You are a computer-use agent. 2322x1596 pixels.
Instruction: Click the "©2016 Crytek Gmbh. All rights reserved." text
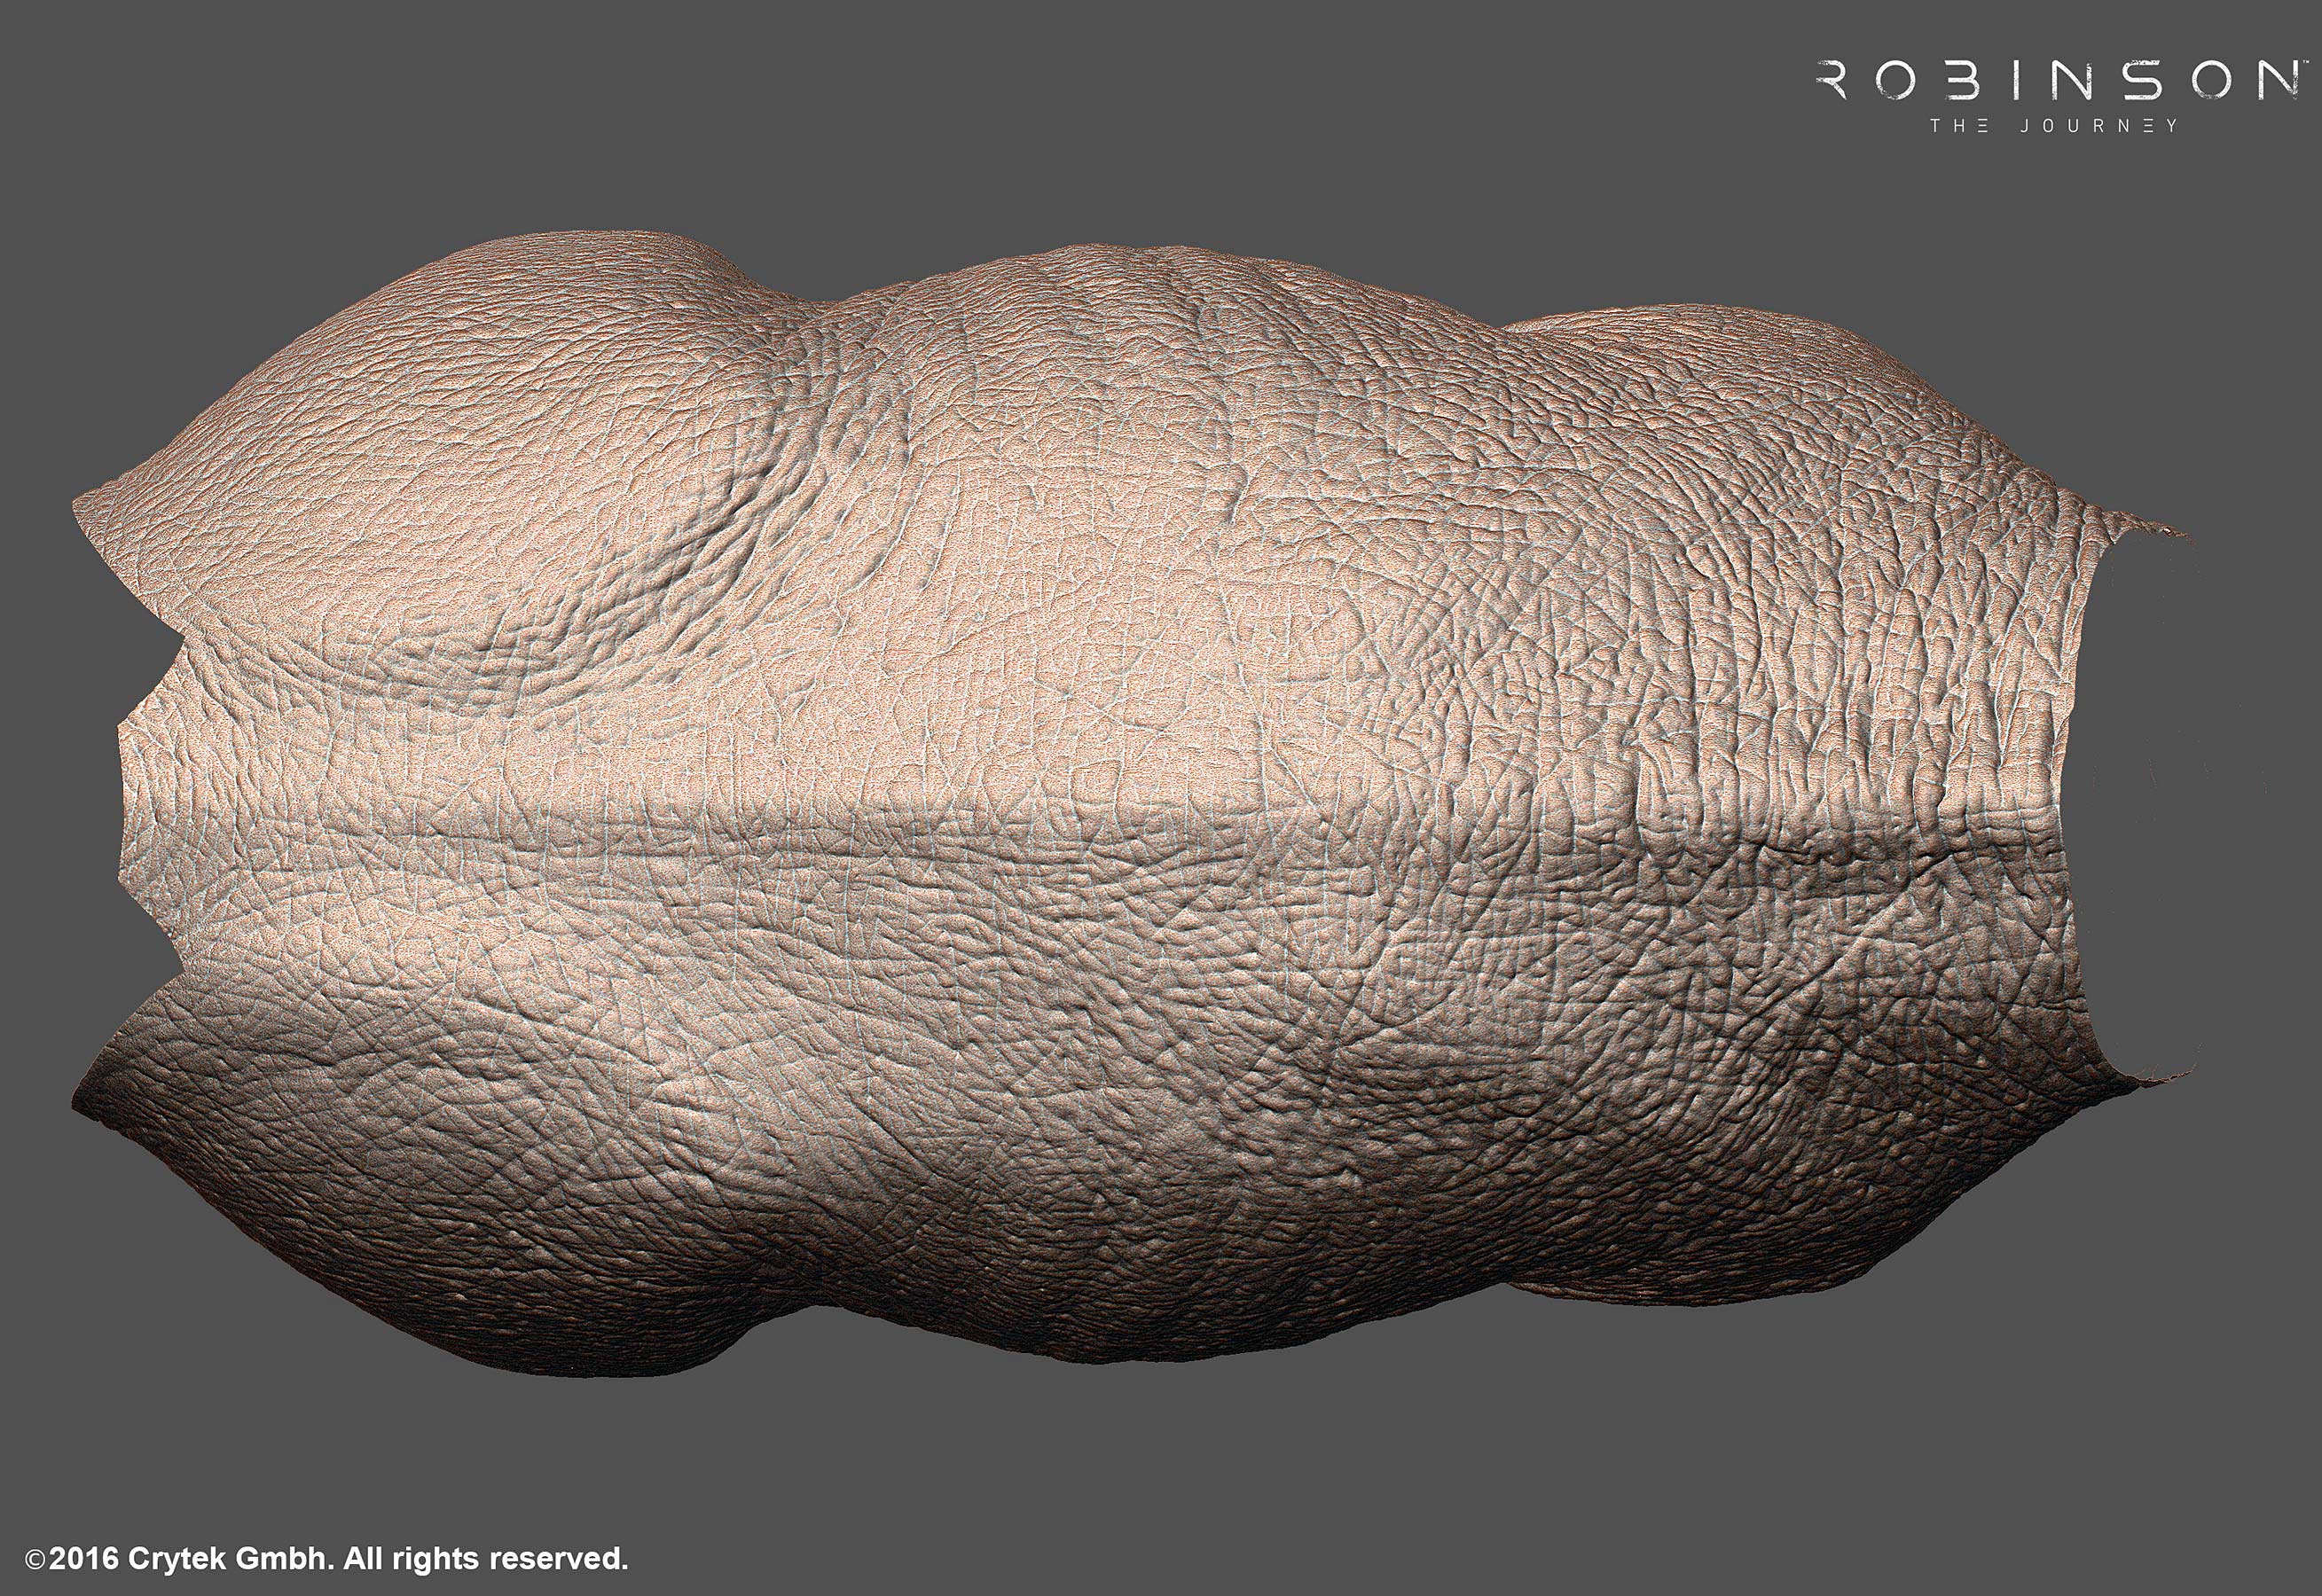click(x=327, y=1558)
